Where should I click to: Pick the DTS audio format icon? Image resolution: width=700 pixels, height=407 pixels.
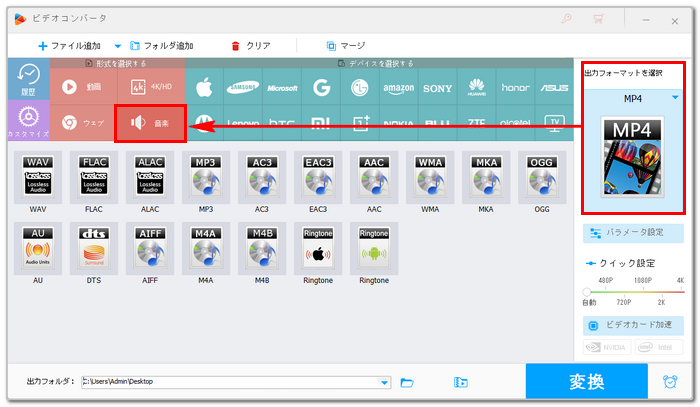point(93,250)
